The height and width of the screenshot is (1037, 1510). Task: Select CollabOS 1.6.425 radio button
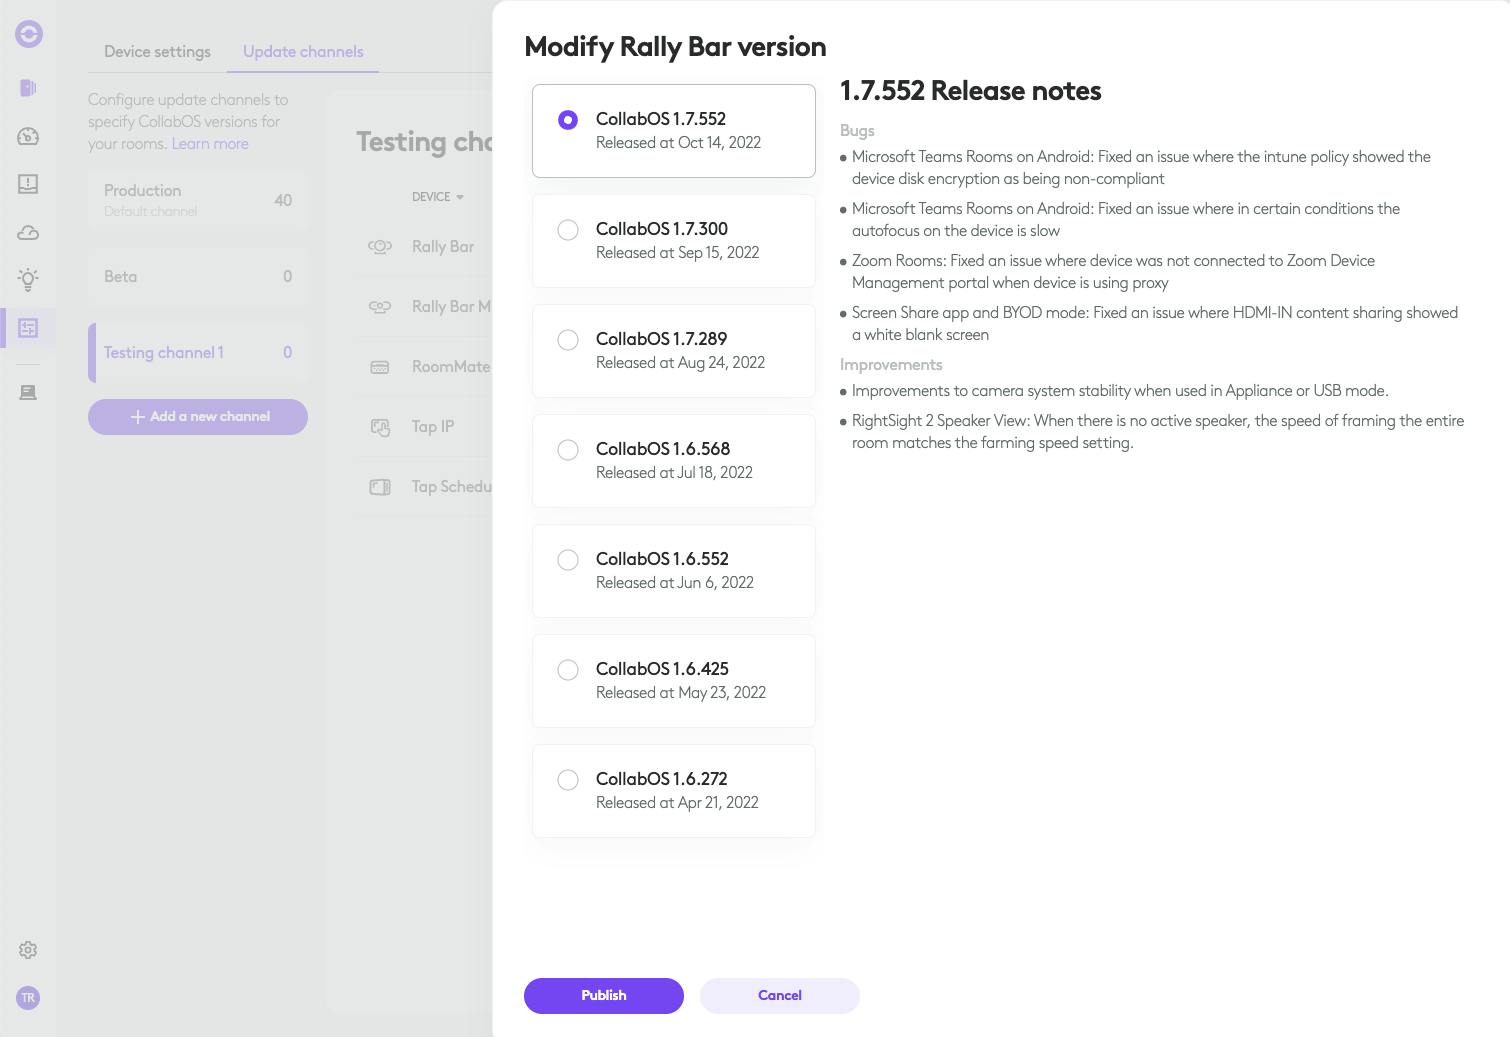pos(568,670)
